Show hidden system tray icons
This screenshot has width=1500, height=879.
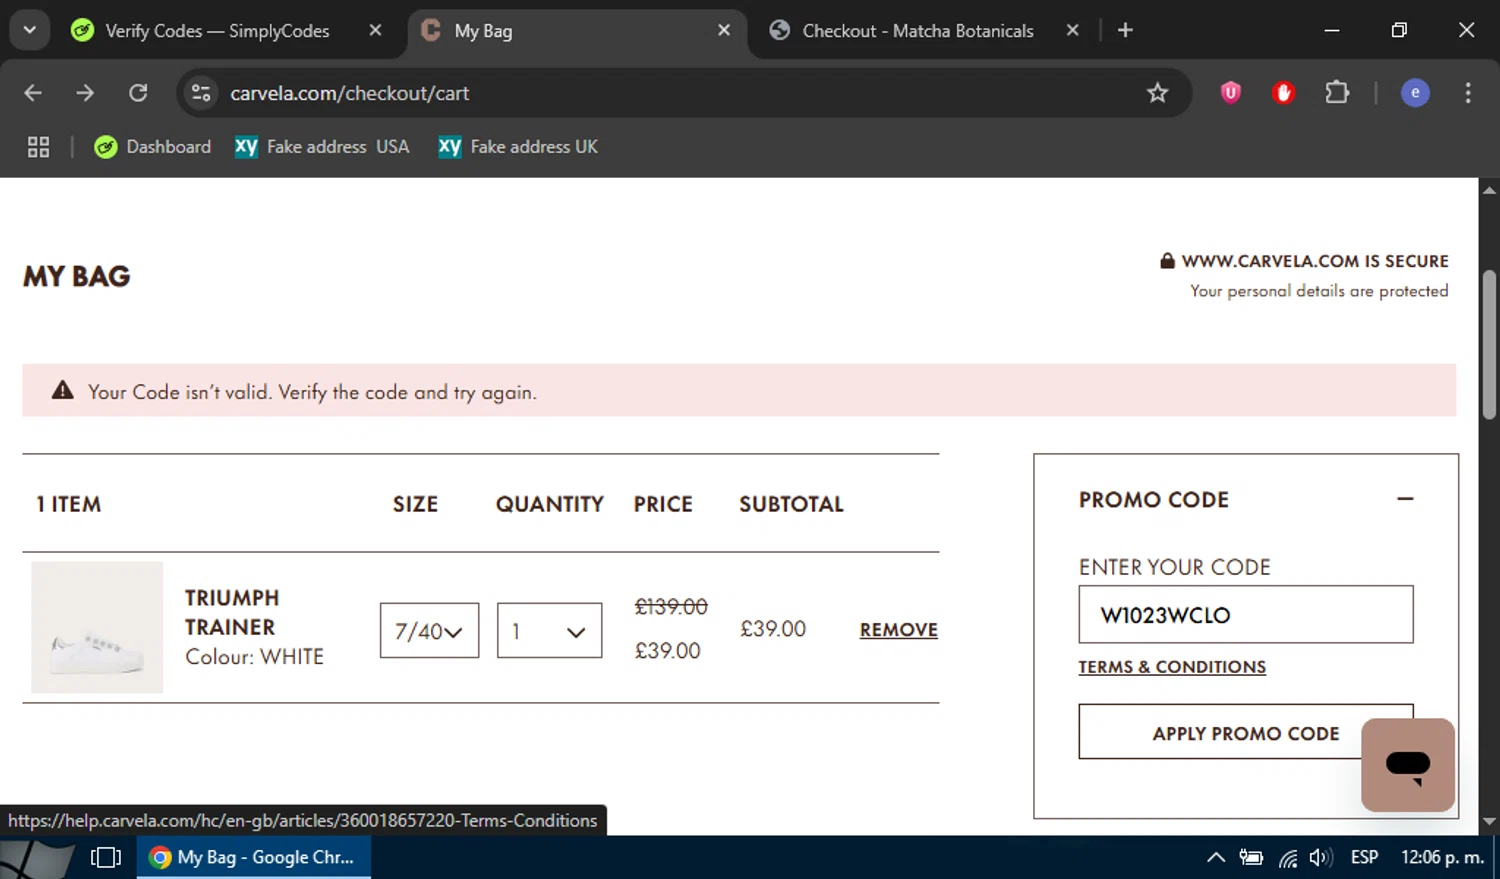pos(1216,858)
